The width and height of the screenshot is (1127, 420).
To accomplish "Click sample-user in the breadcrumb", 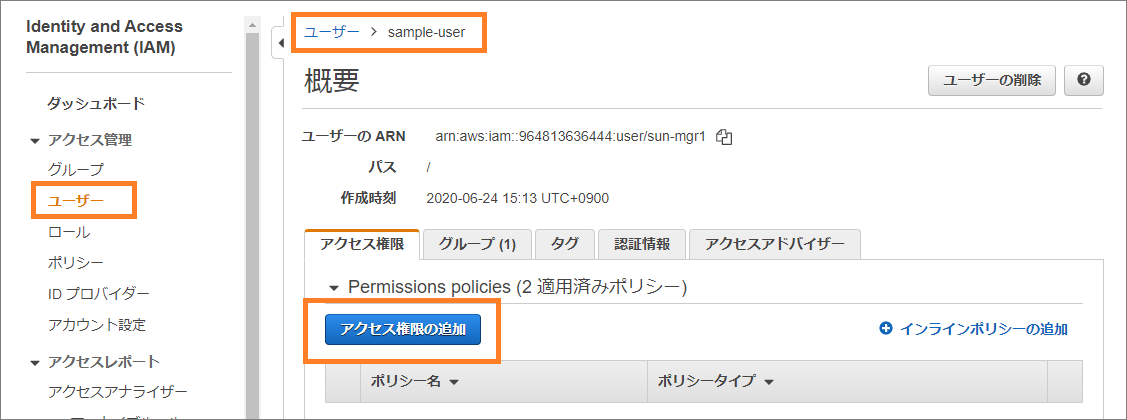I will point(426,32).
